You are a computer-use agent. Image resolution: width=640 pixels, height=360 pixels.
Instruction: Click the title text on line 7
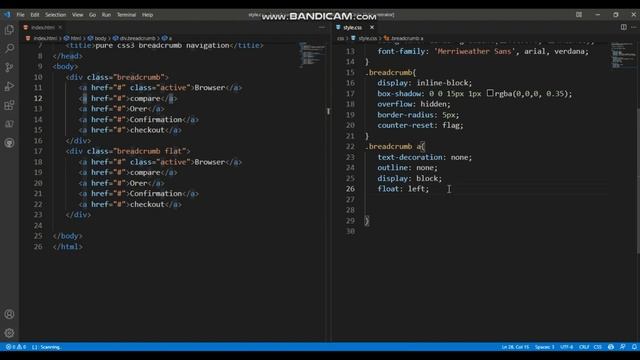click(162, 45)
